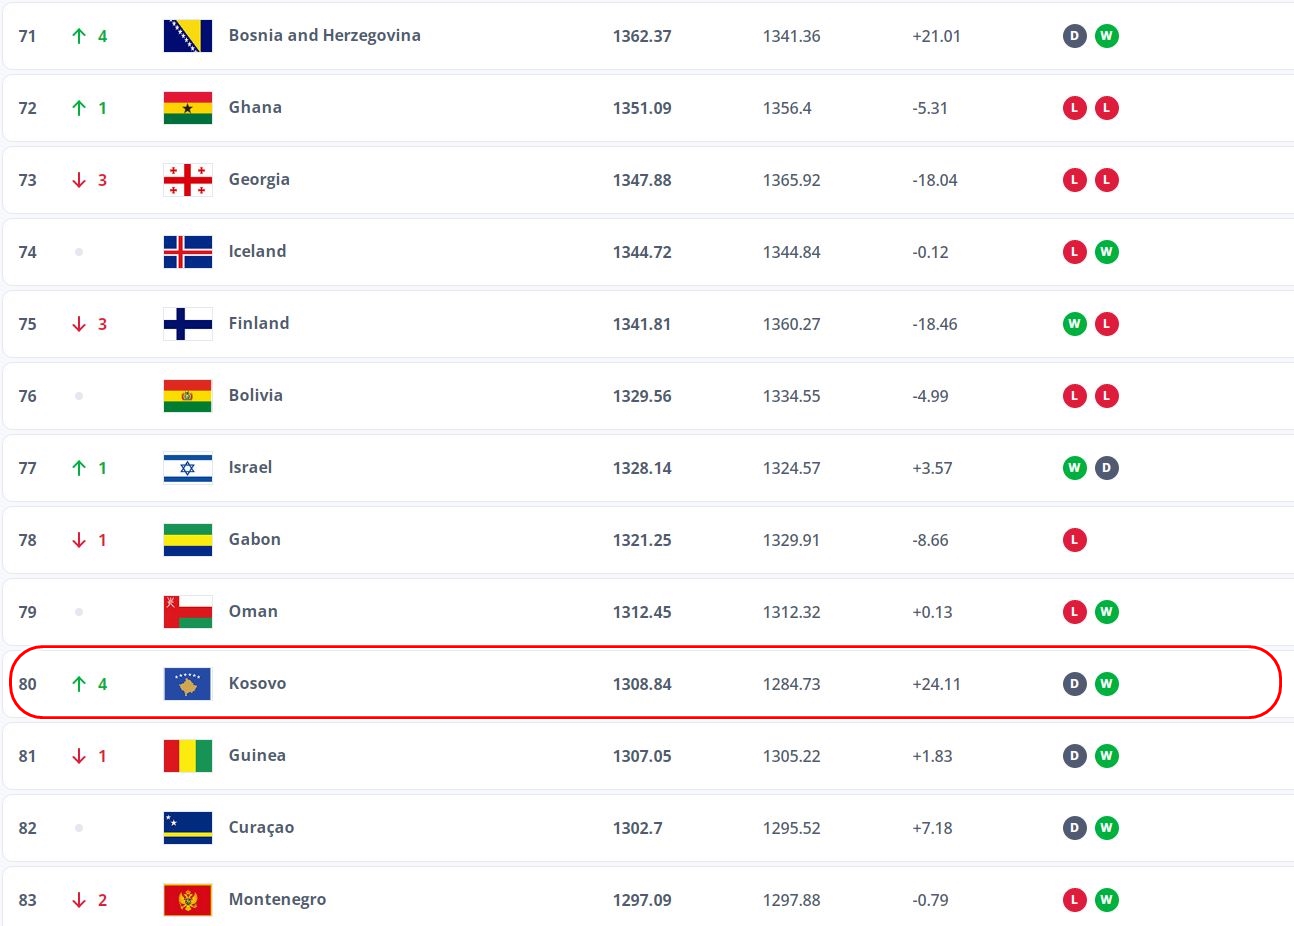The image size is (1294, 926).
Task: Click Gabon's red L result badge
Action: click(1074, 540)
